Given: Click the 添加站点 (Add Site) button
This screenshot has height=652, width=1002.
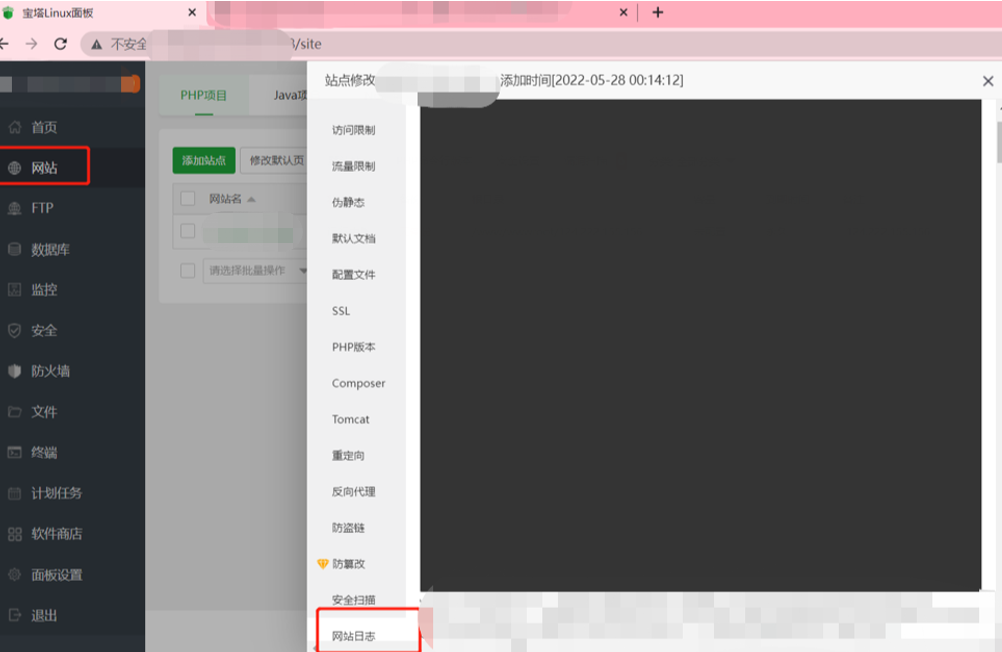Looking at the screenshot, I should (x=202, y=162).
